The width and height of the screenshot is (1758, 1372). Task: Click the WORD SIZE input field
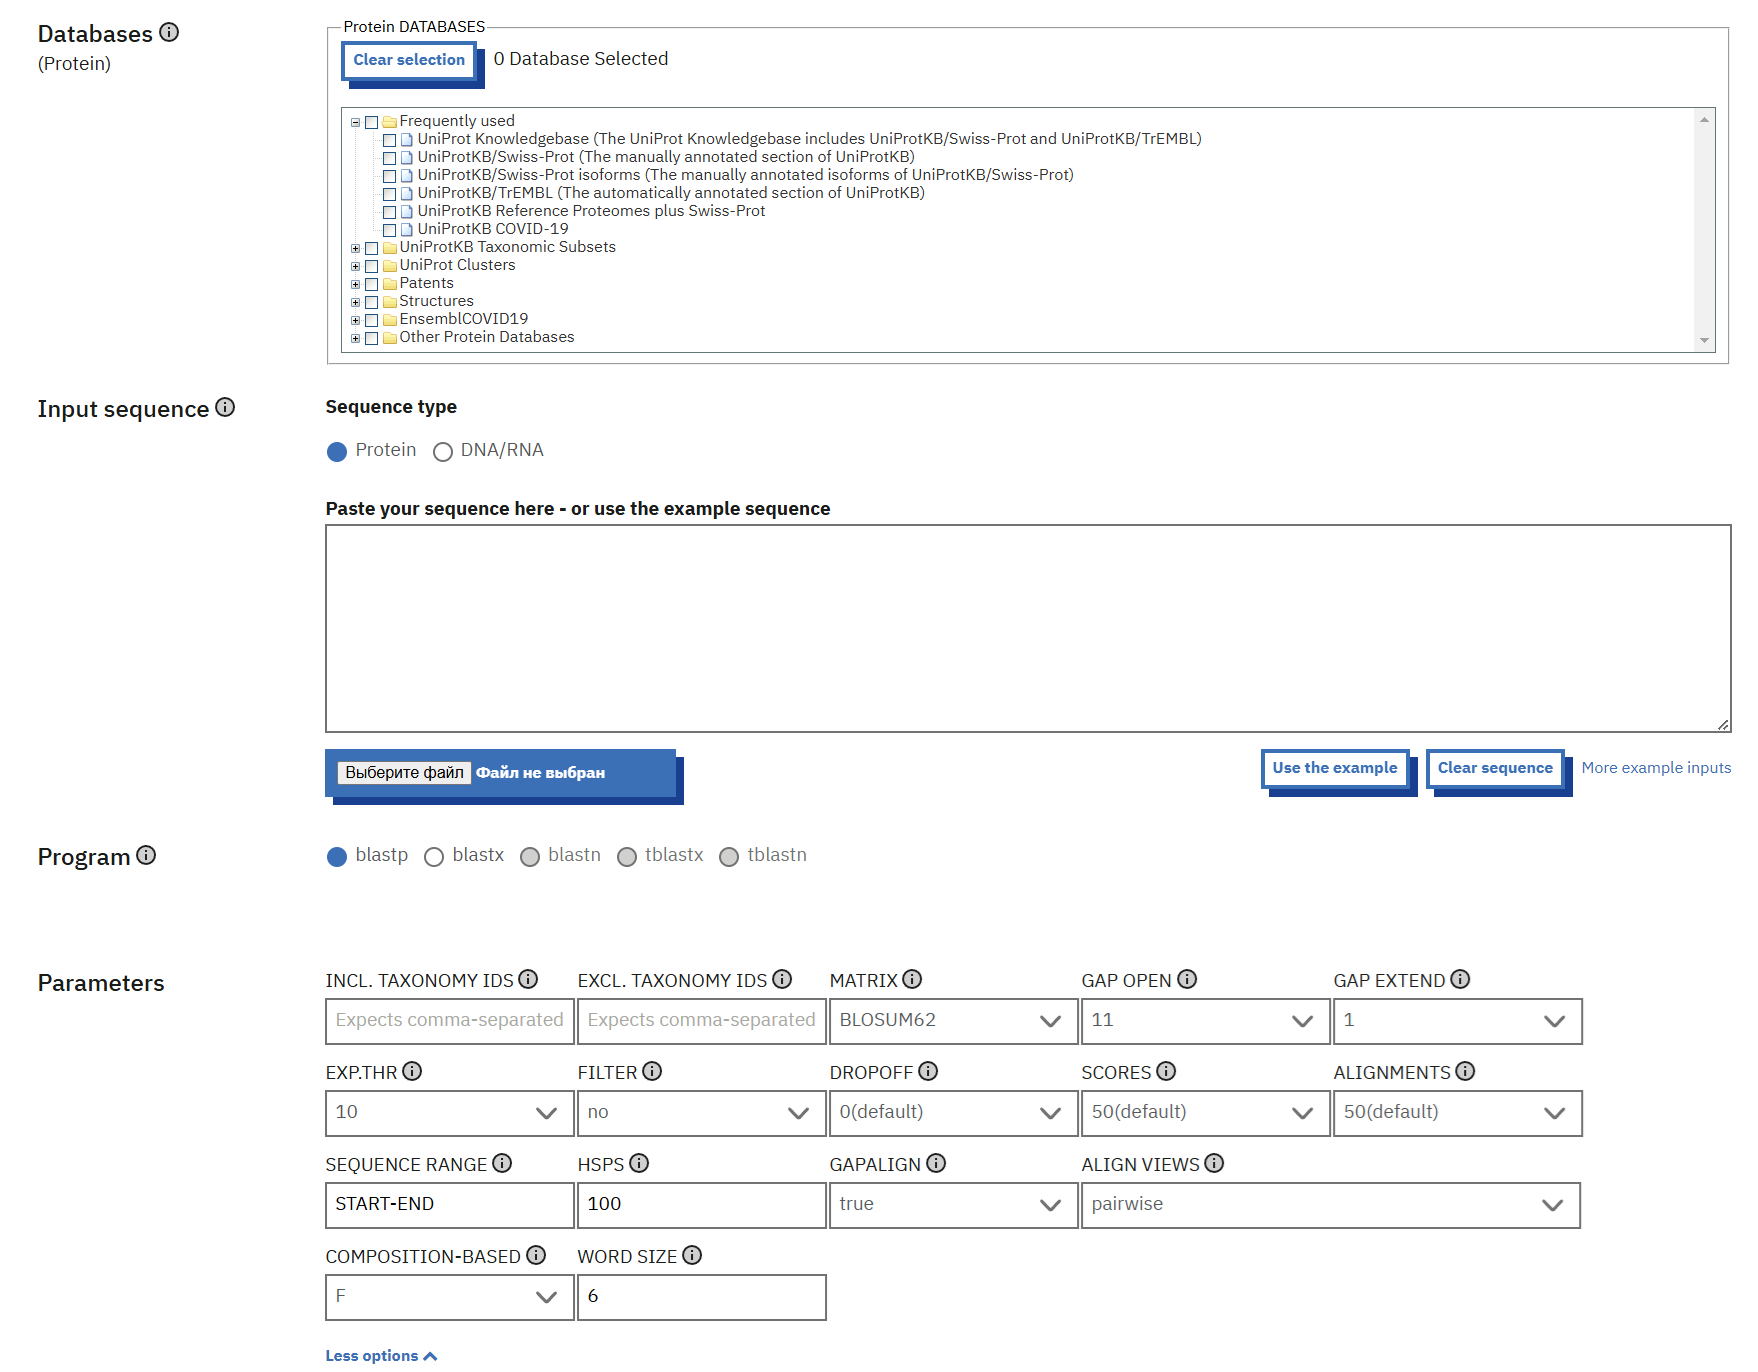701,1297
